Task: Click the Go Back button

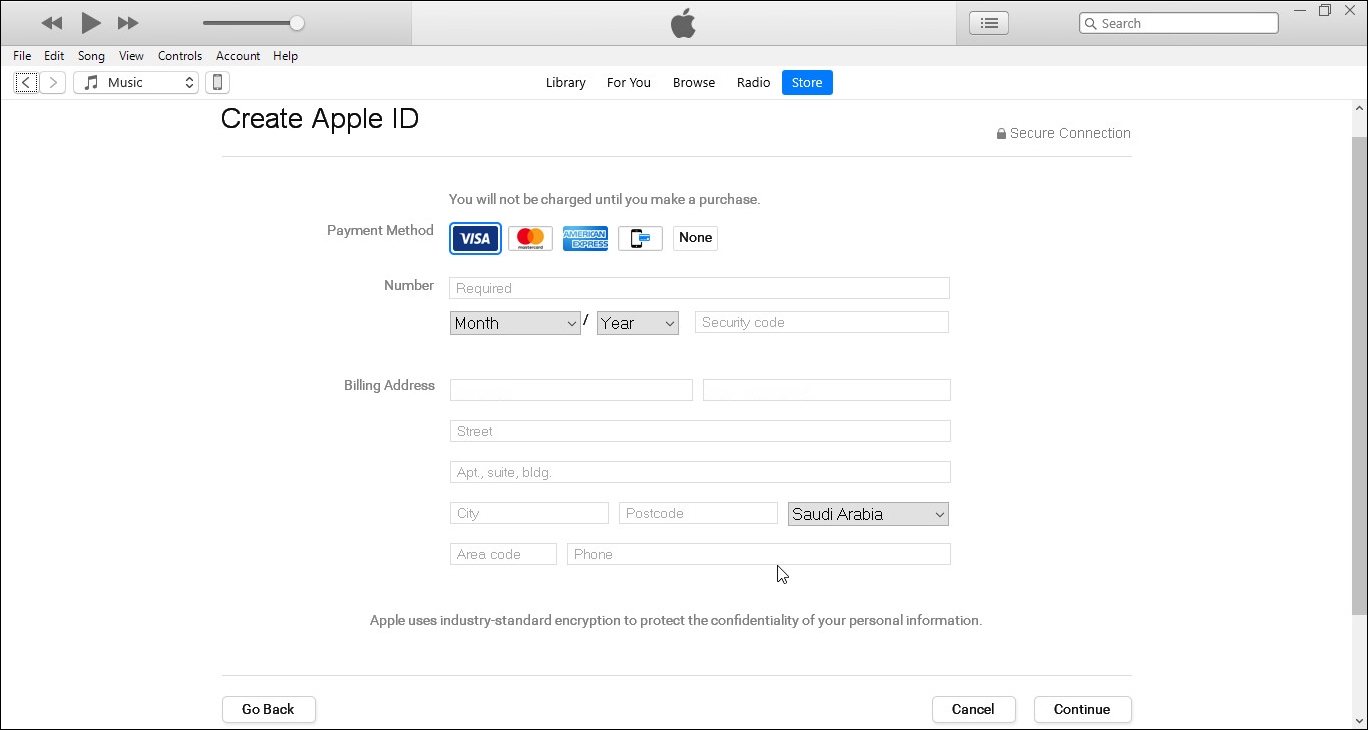Action: tap(268, 709)
